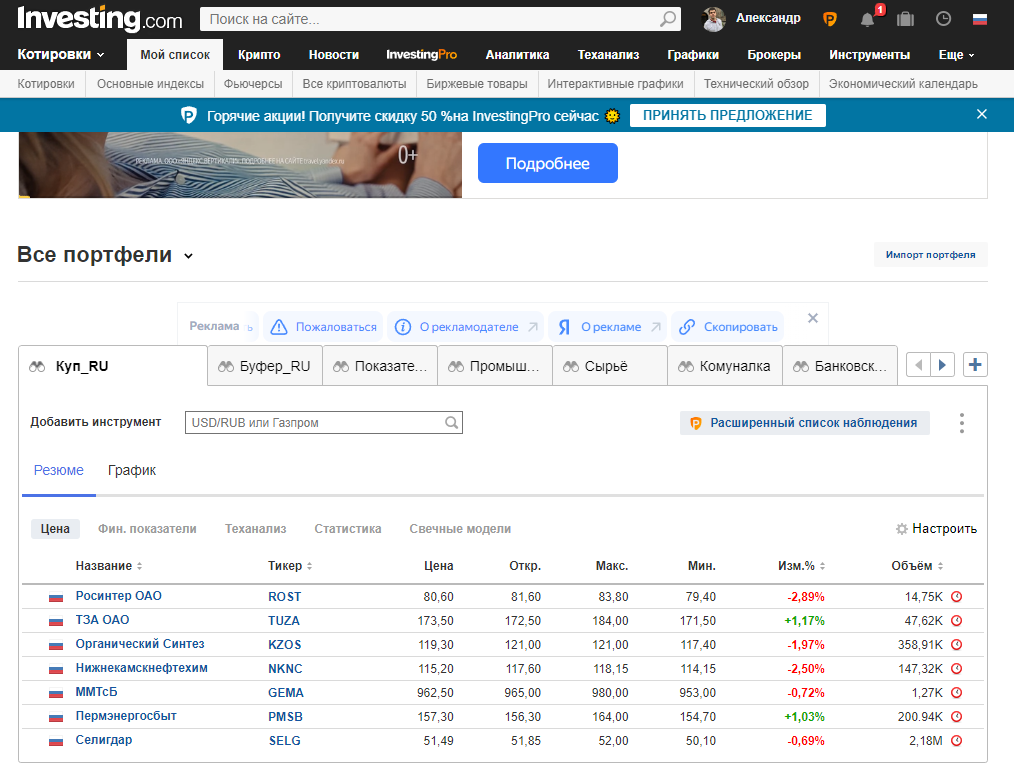The width and height of the screenshot is (1014, 784).
Task: Add new watchlist with plus button
Action: pyautogui.click(x=975, y=365)
